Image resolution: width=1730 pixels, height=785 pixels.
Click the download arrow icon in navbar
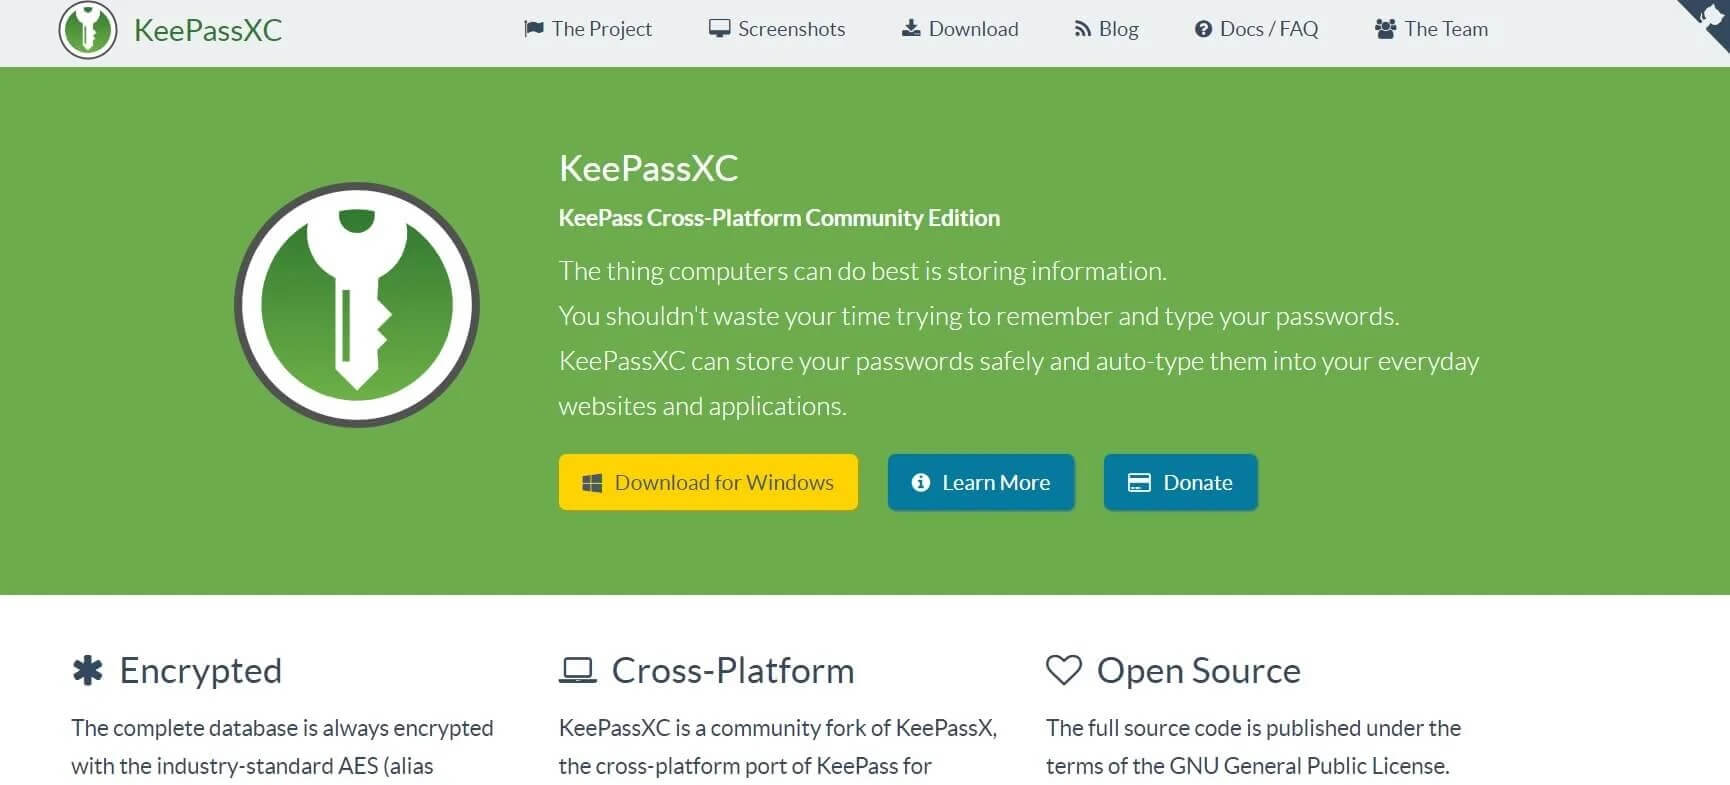pos(911,29)
